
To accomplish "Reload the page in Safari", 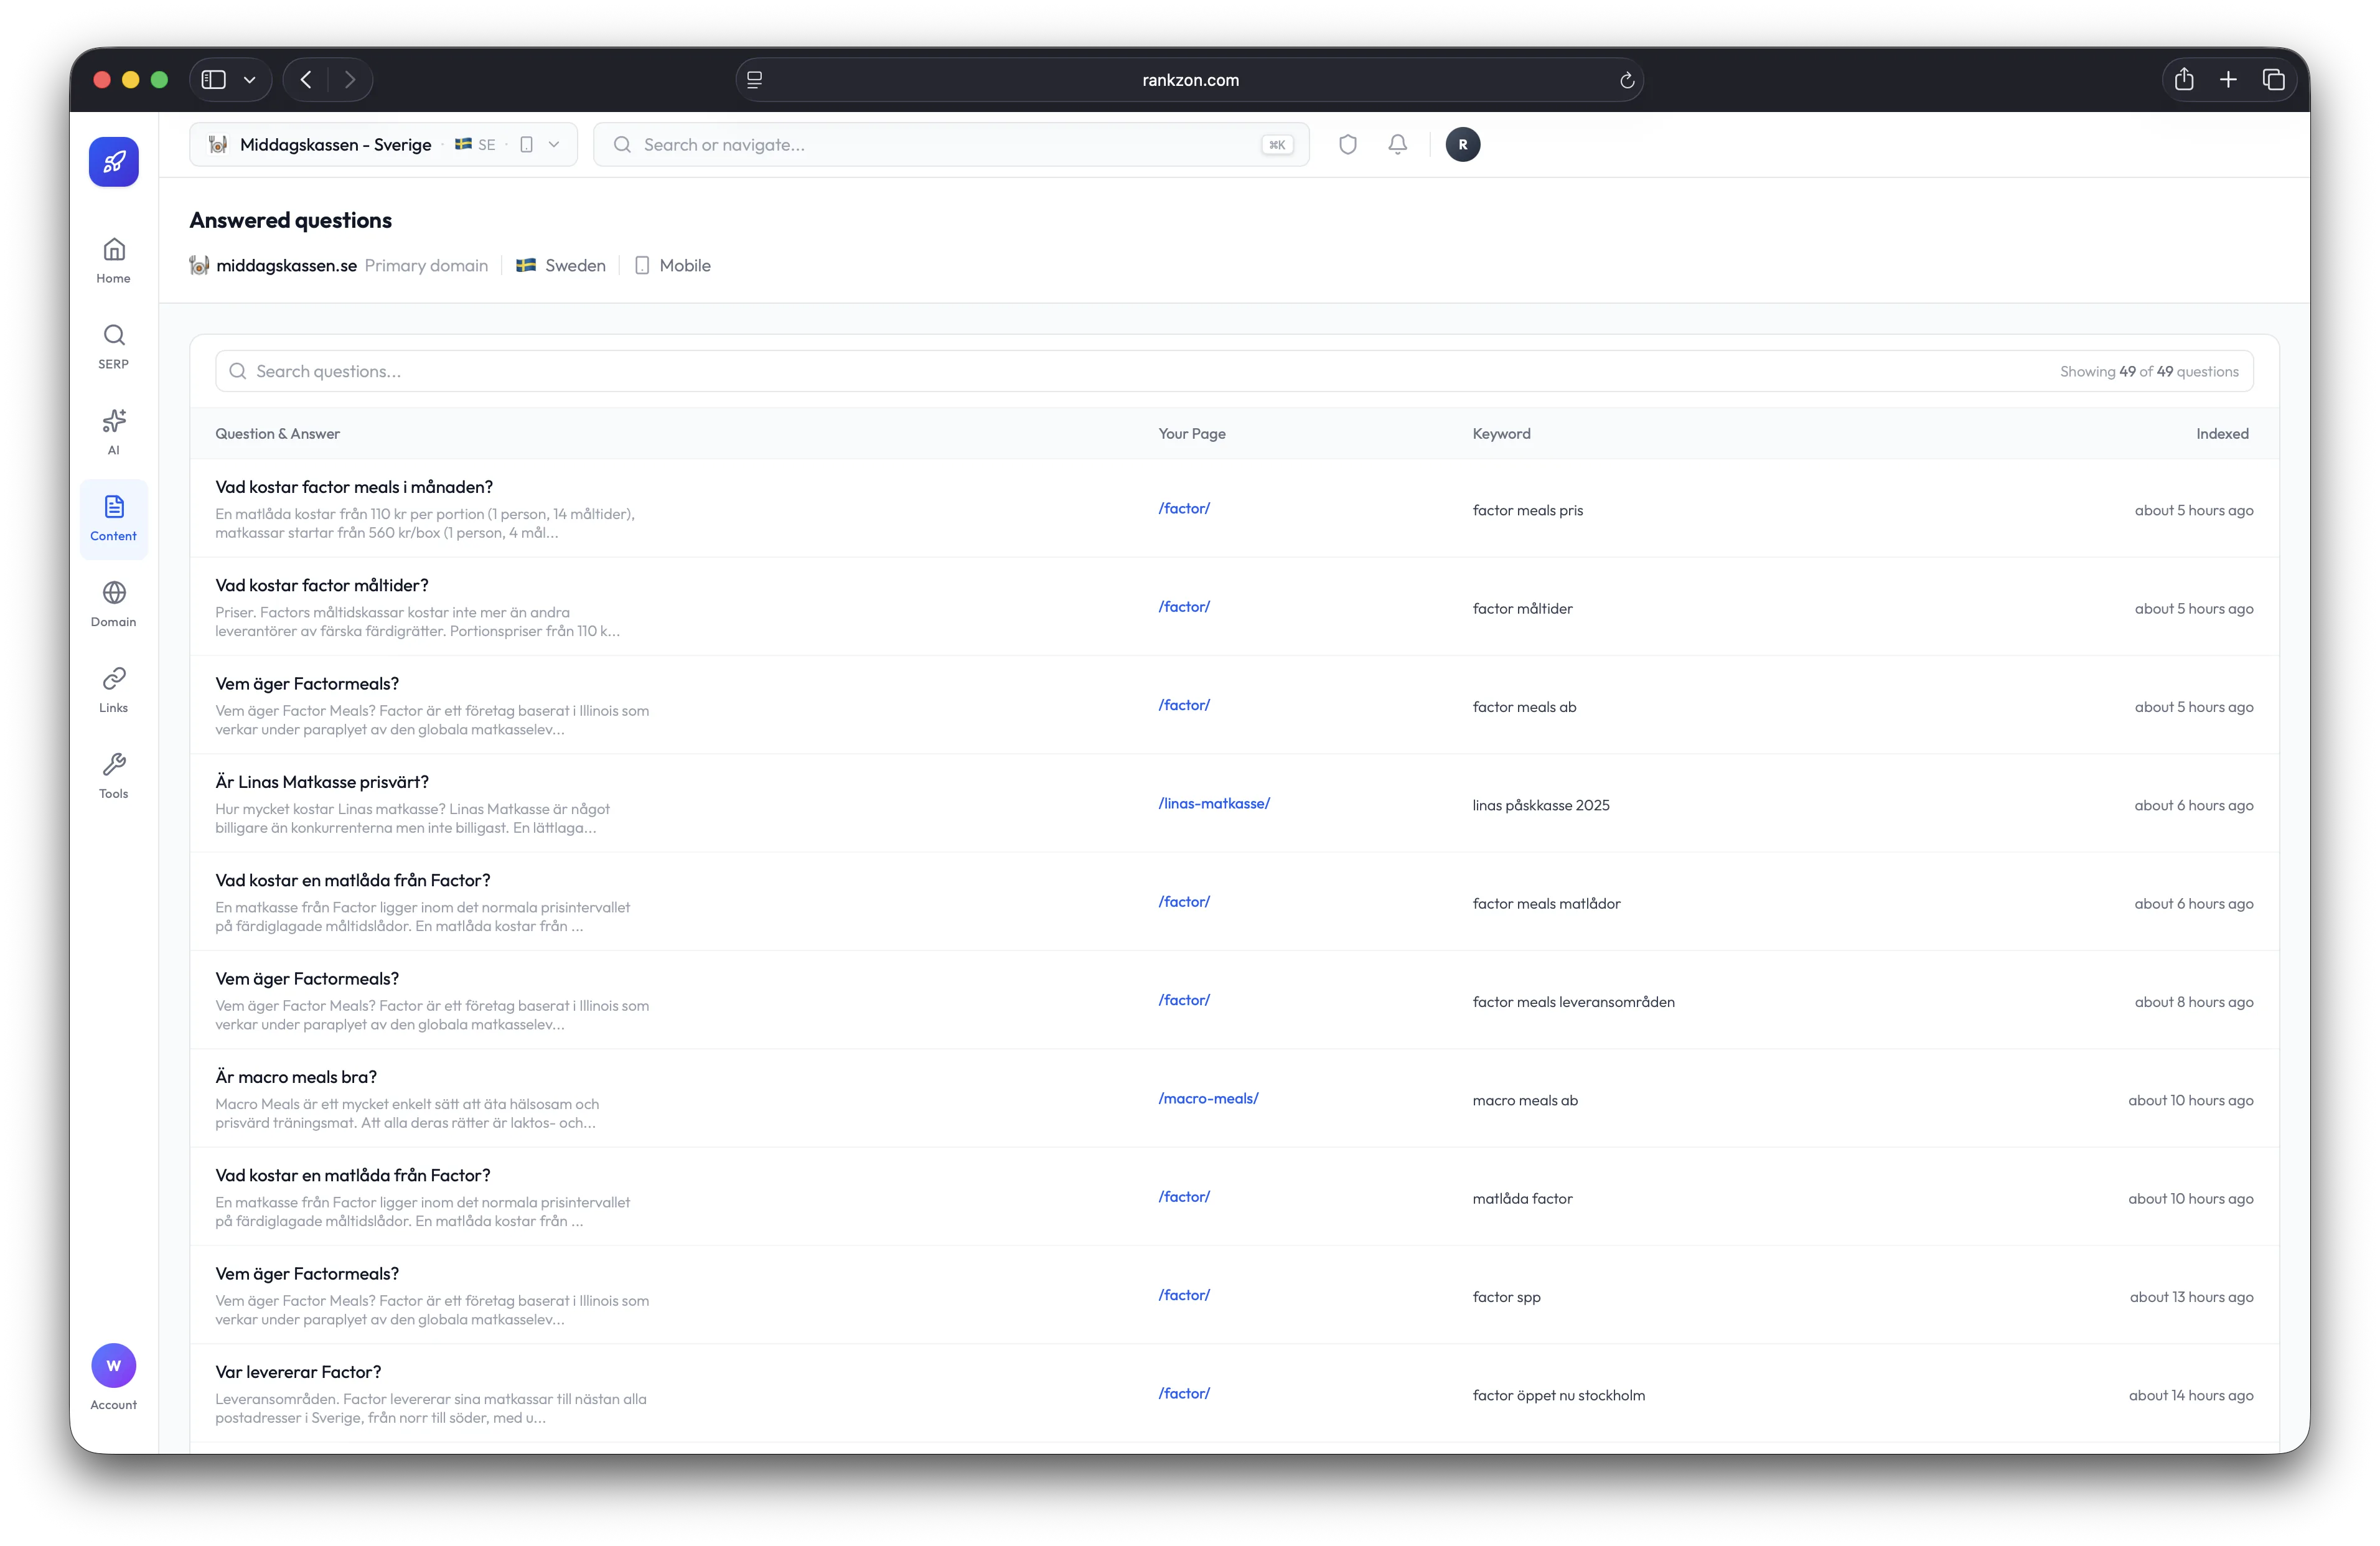I will tap(1627, 80).
